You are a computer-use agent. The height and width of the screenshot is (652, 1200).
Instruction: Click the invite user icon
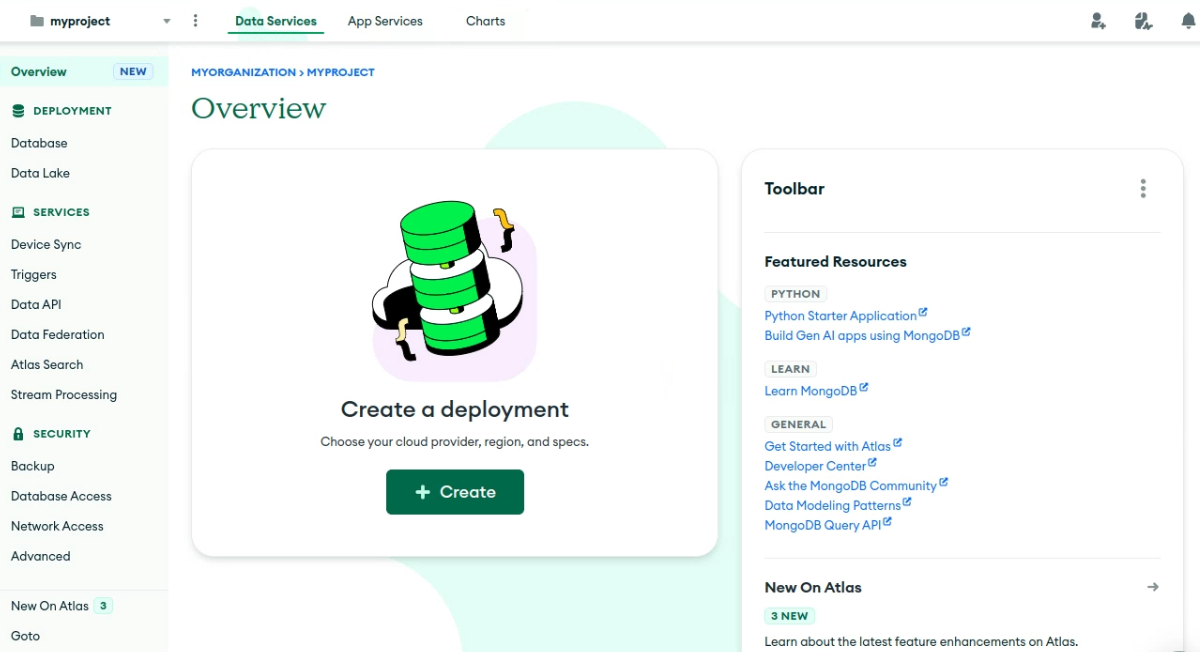coord(1098,21)
